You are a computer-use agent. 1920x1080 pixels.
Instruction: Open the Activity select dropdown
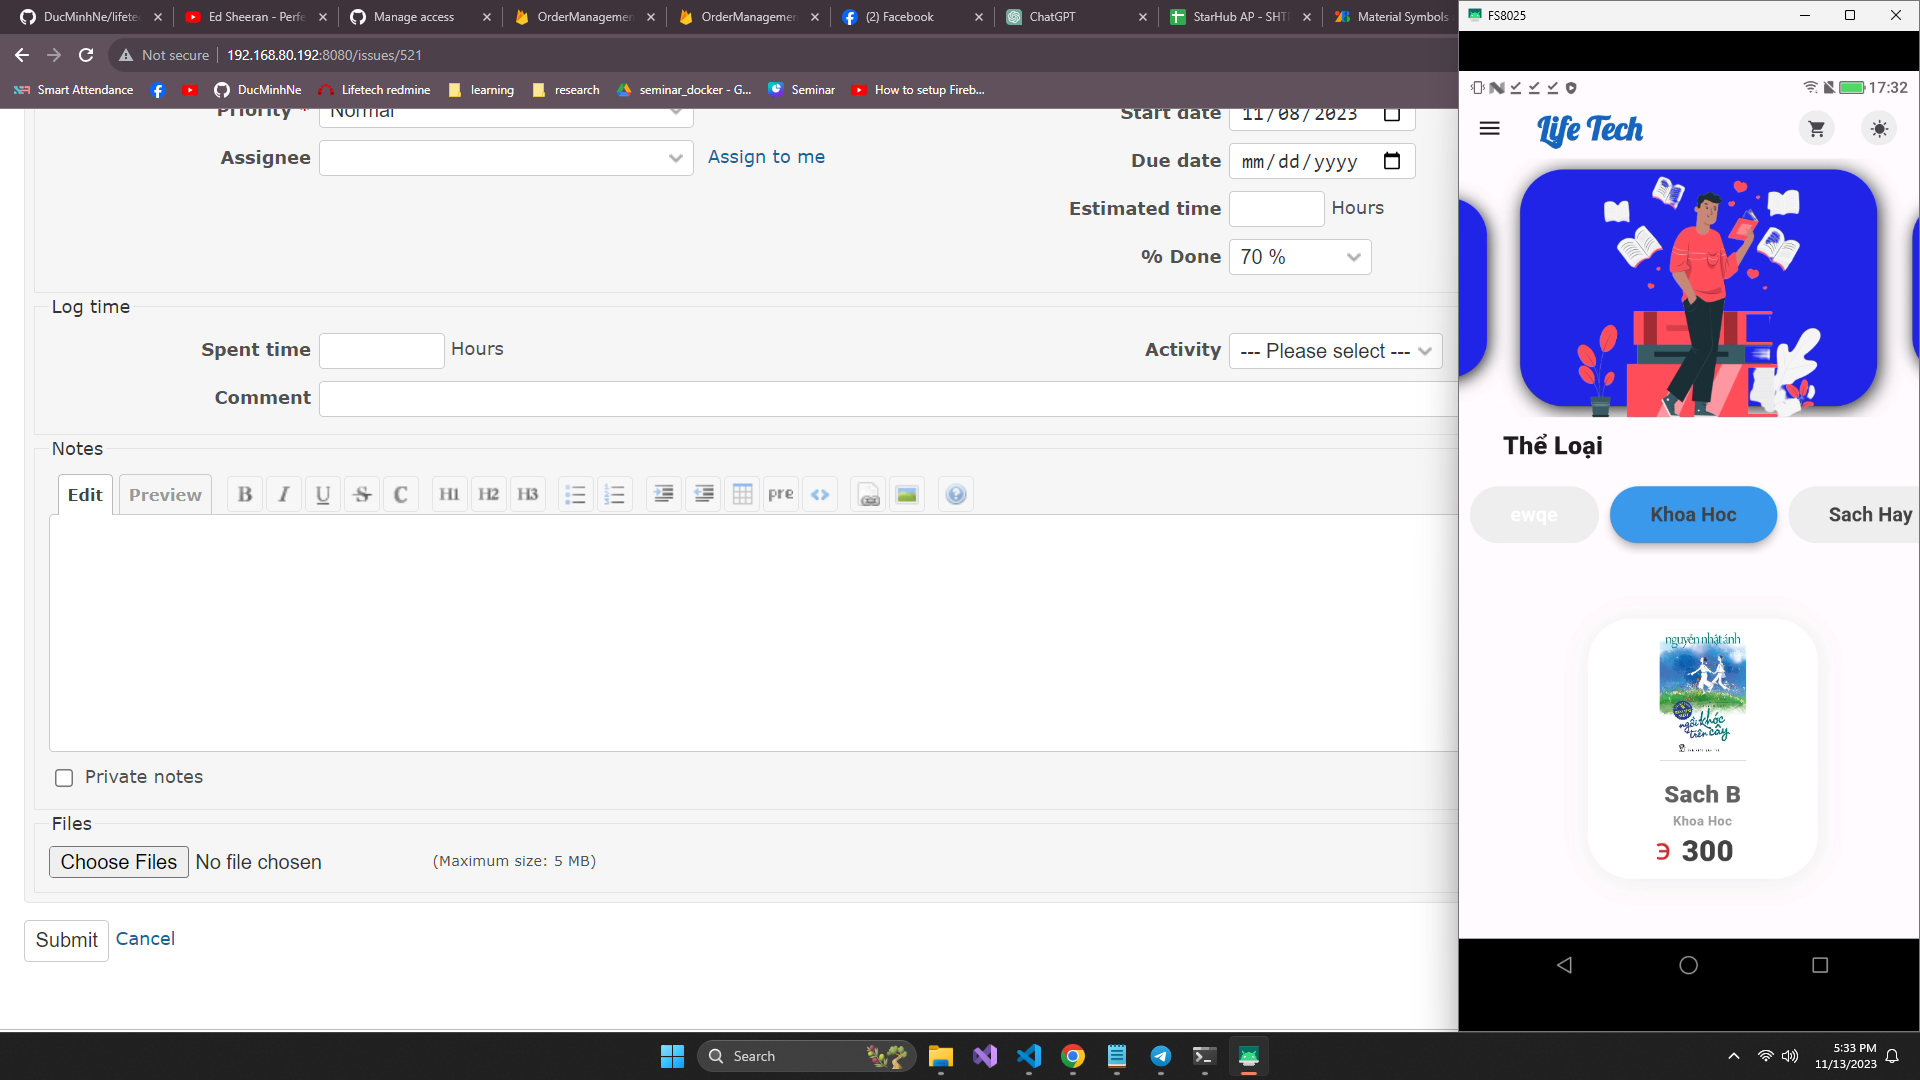point(1335,351)
